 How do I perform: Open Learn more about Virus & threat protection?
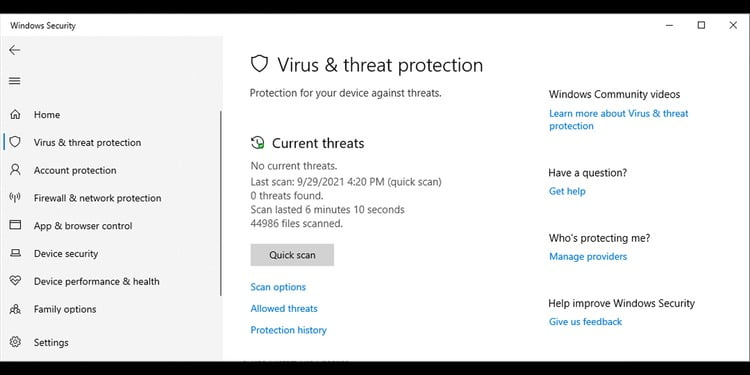tap(618, 120)
